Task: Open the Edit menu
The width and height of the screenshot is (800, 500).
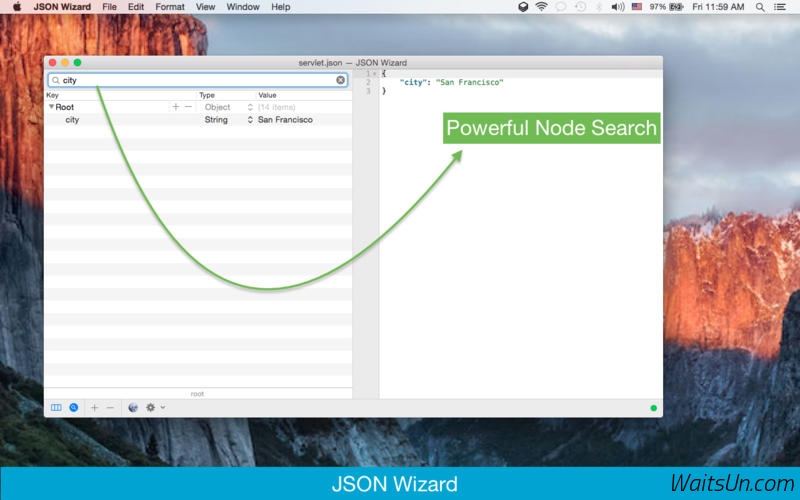Action: click(136, 7)
